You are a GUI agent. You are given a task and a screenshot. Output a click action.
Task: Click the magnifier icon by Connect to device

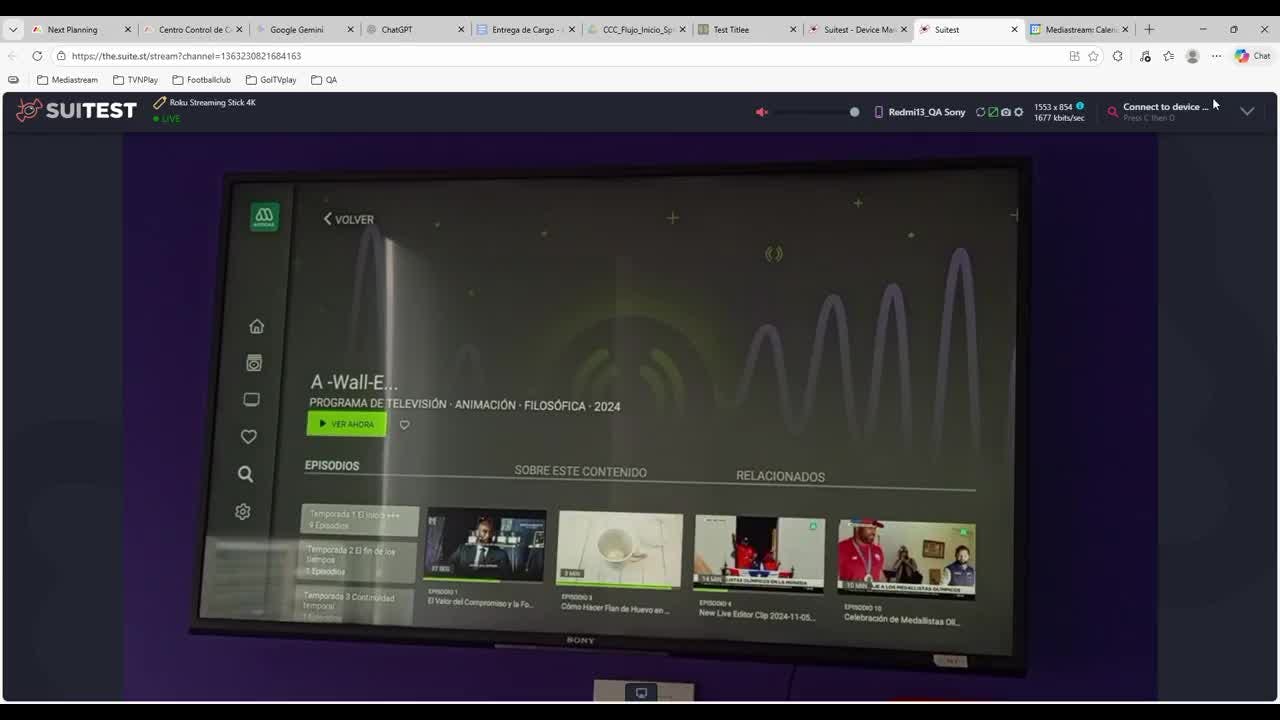point(1112,112)
